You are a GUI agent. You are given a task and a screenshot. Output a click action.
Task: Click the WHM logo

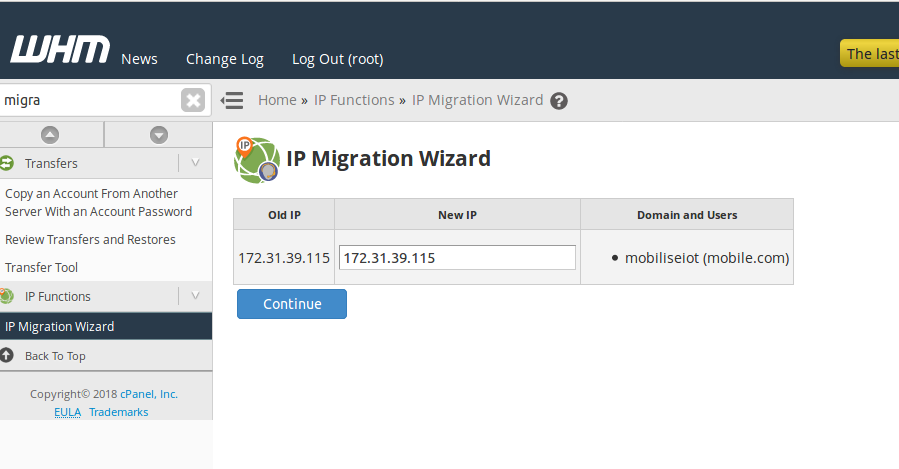pyautogui.click(x=59, y=49)
